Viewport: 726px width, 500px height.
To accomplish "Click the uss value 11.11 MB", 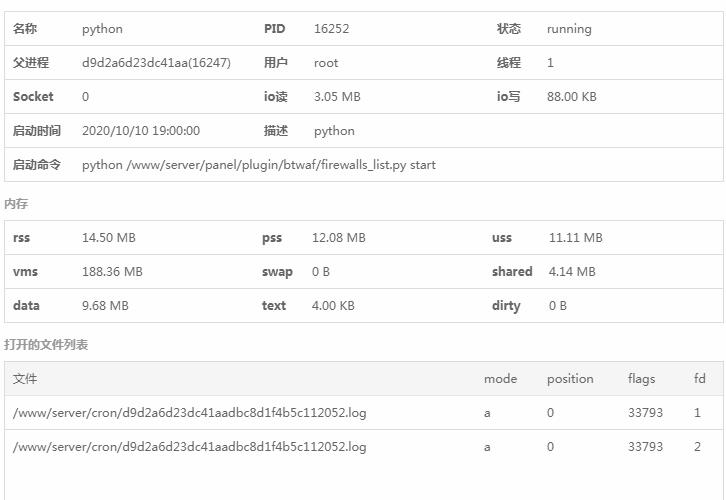I will pos(575,238).
